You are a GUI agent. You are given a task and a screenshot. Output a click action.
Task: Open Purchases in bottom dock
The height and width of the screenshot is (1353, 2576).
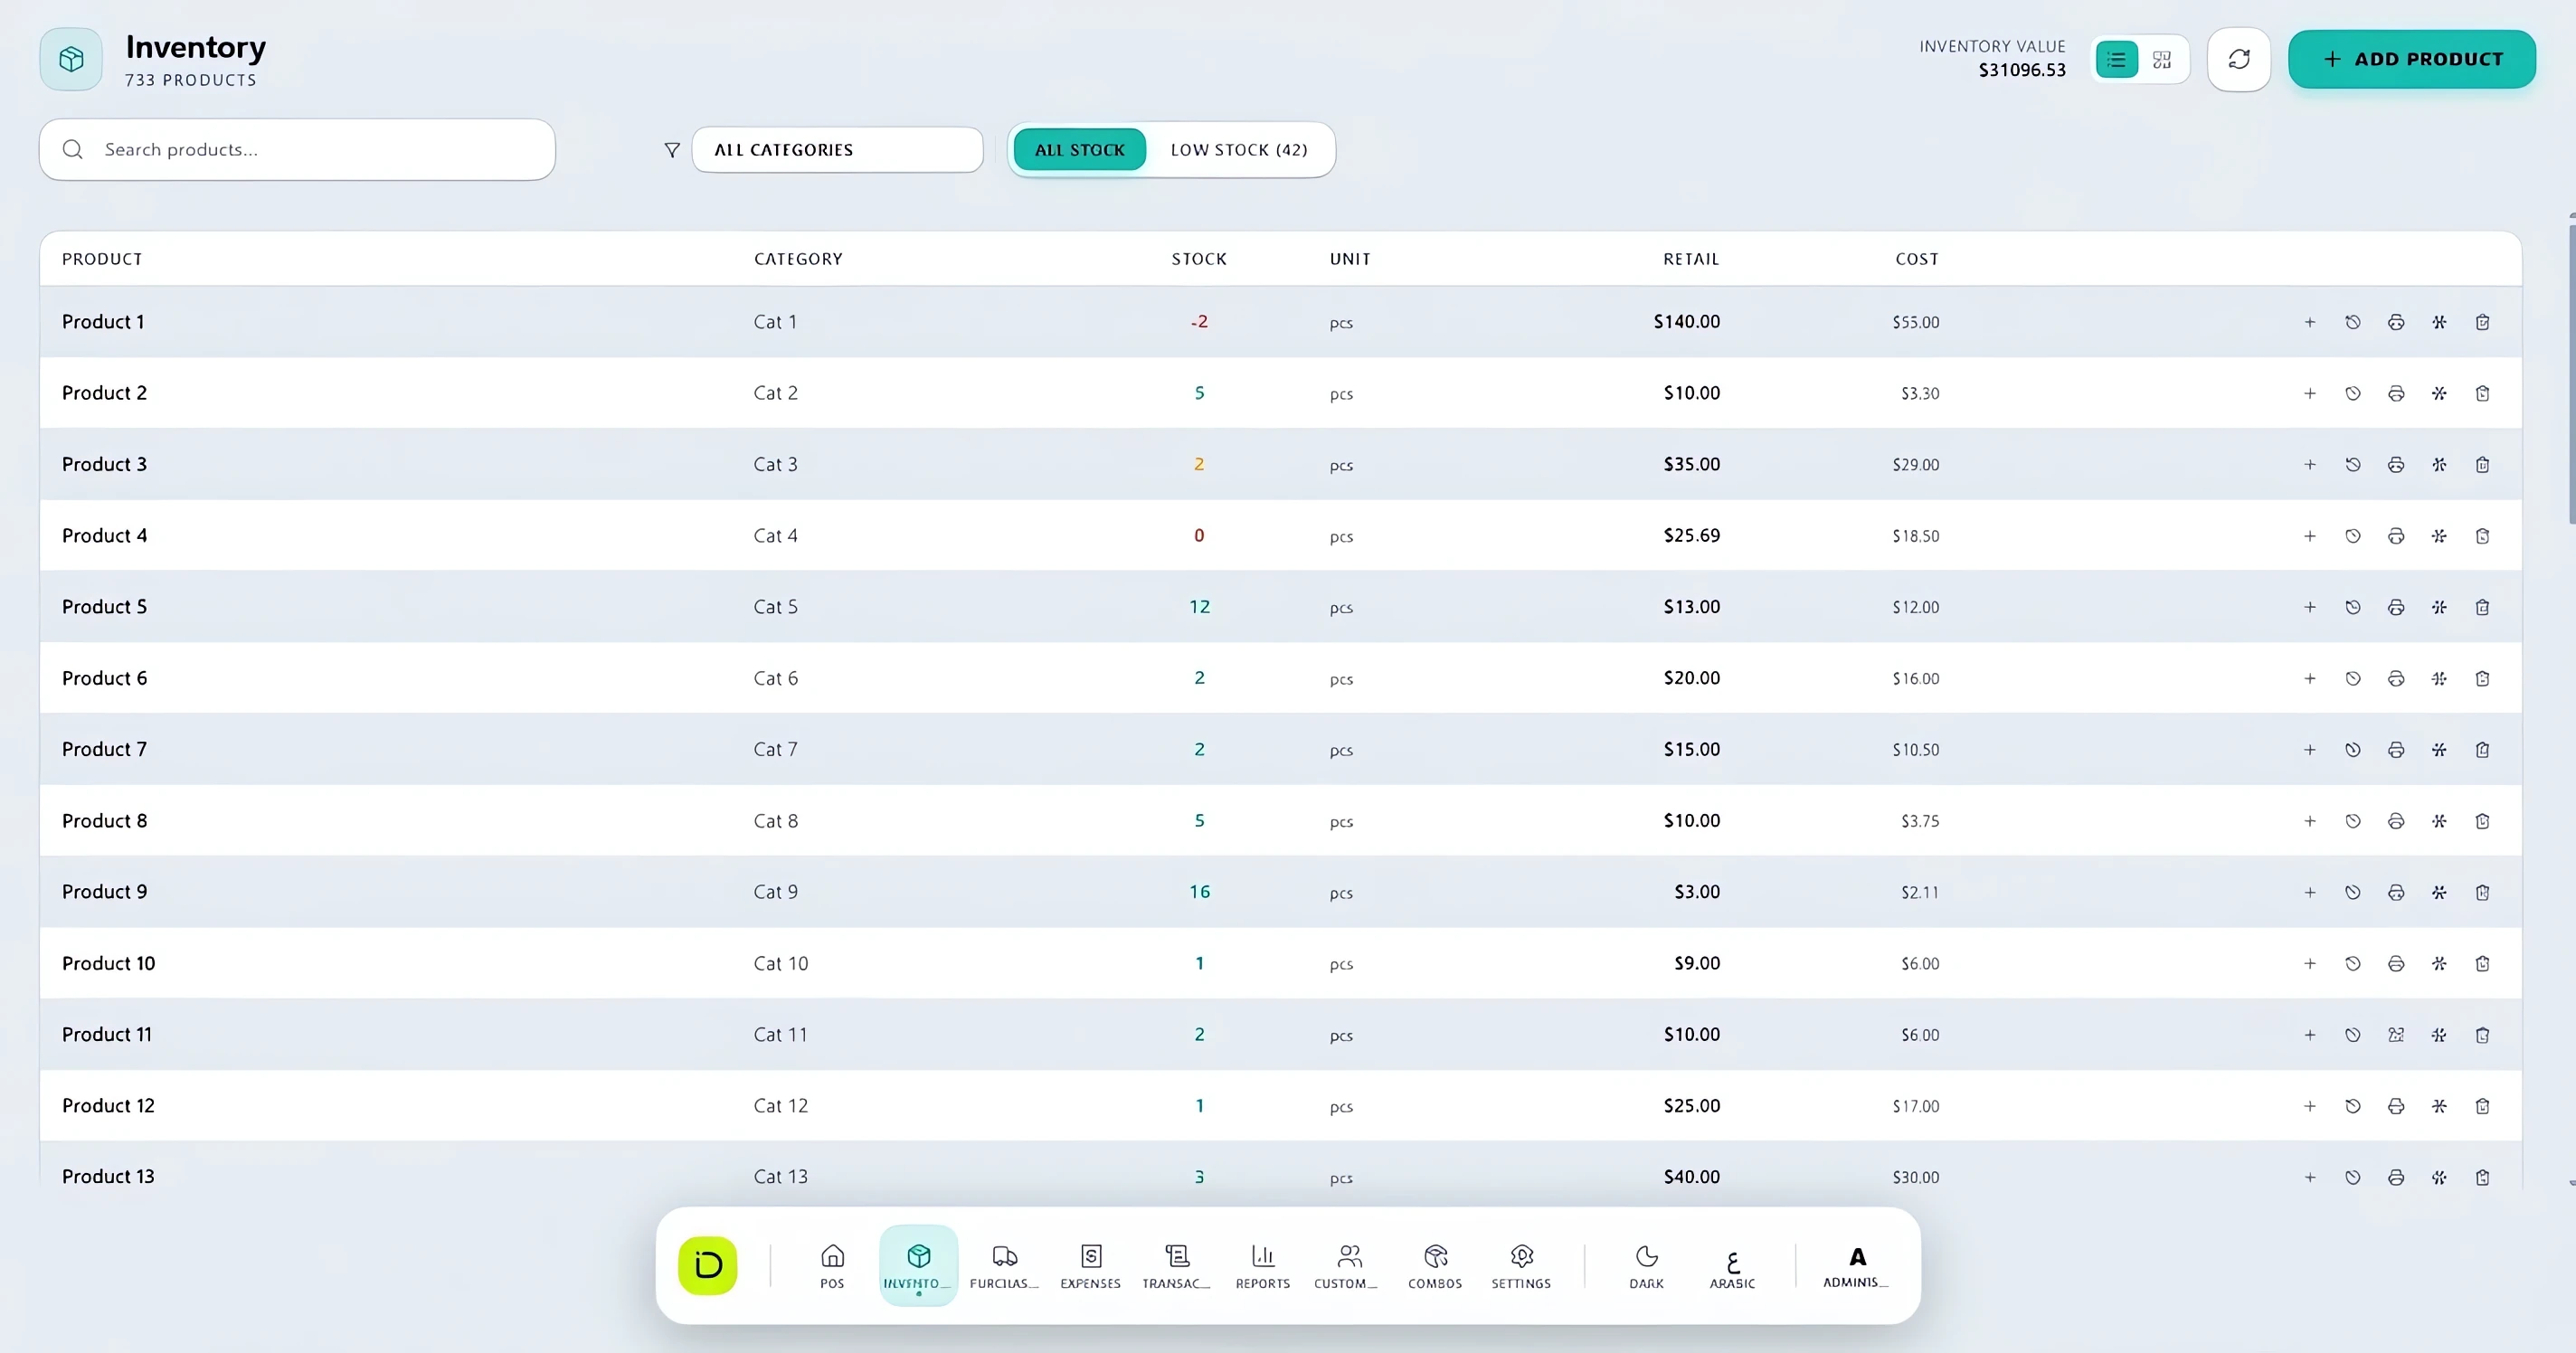1004,1266
